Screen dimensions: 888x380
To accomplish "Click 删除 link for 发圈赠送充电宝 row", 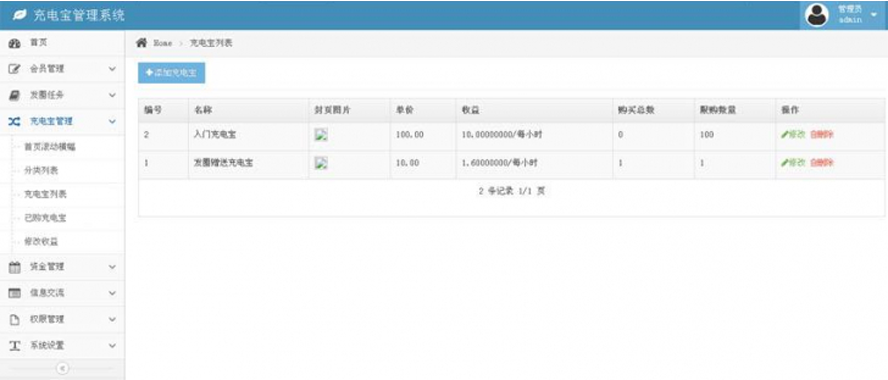I will [x=821, y=163].
